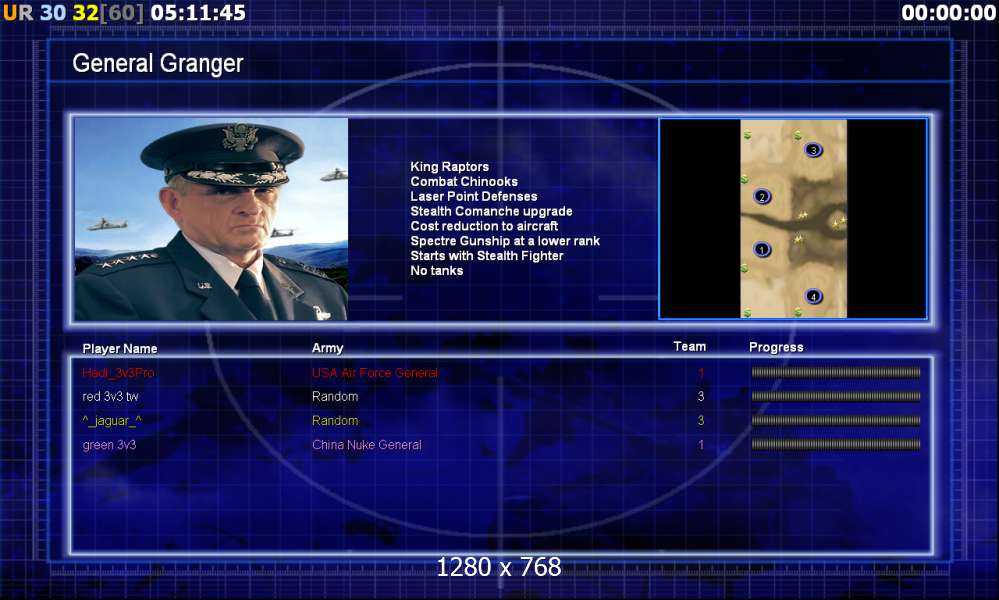Viewport: 999px width, 600px height.
Task: Click the No tanks line
Action: (x=436, y=271)
